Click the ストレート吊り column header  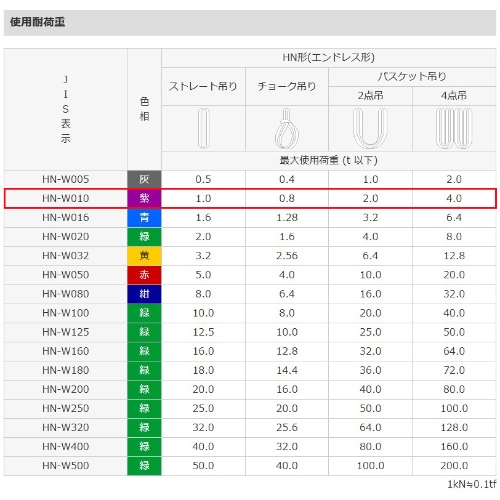203,86
